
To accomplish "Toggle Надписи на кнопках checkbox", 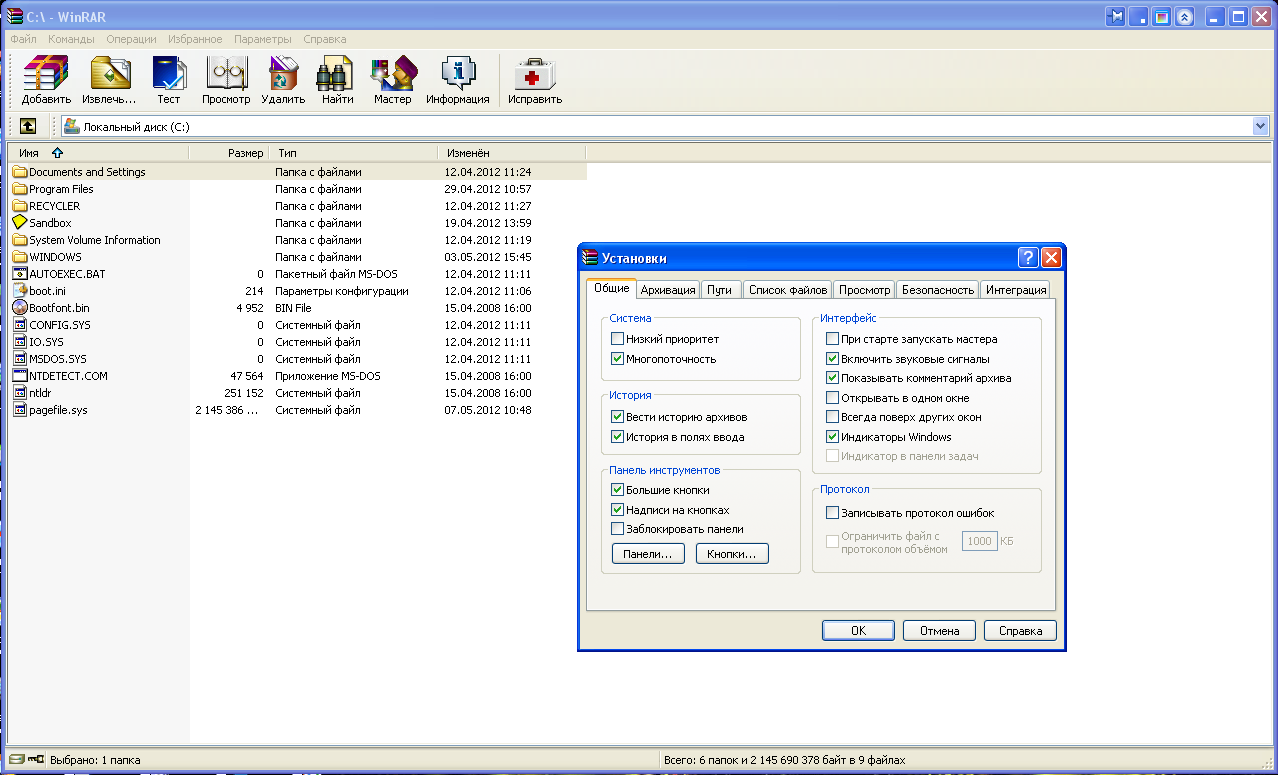I will tap(617, 510).
